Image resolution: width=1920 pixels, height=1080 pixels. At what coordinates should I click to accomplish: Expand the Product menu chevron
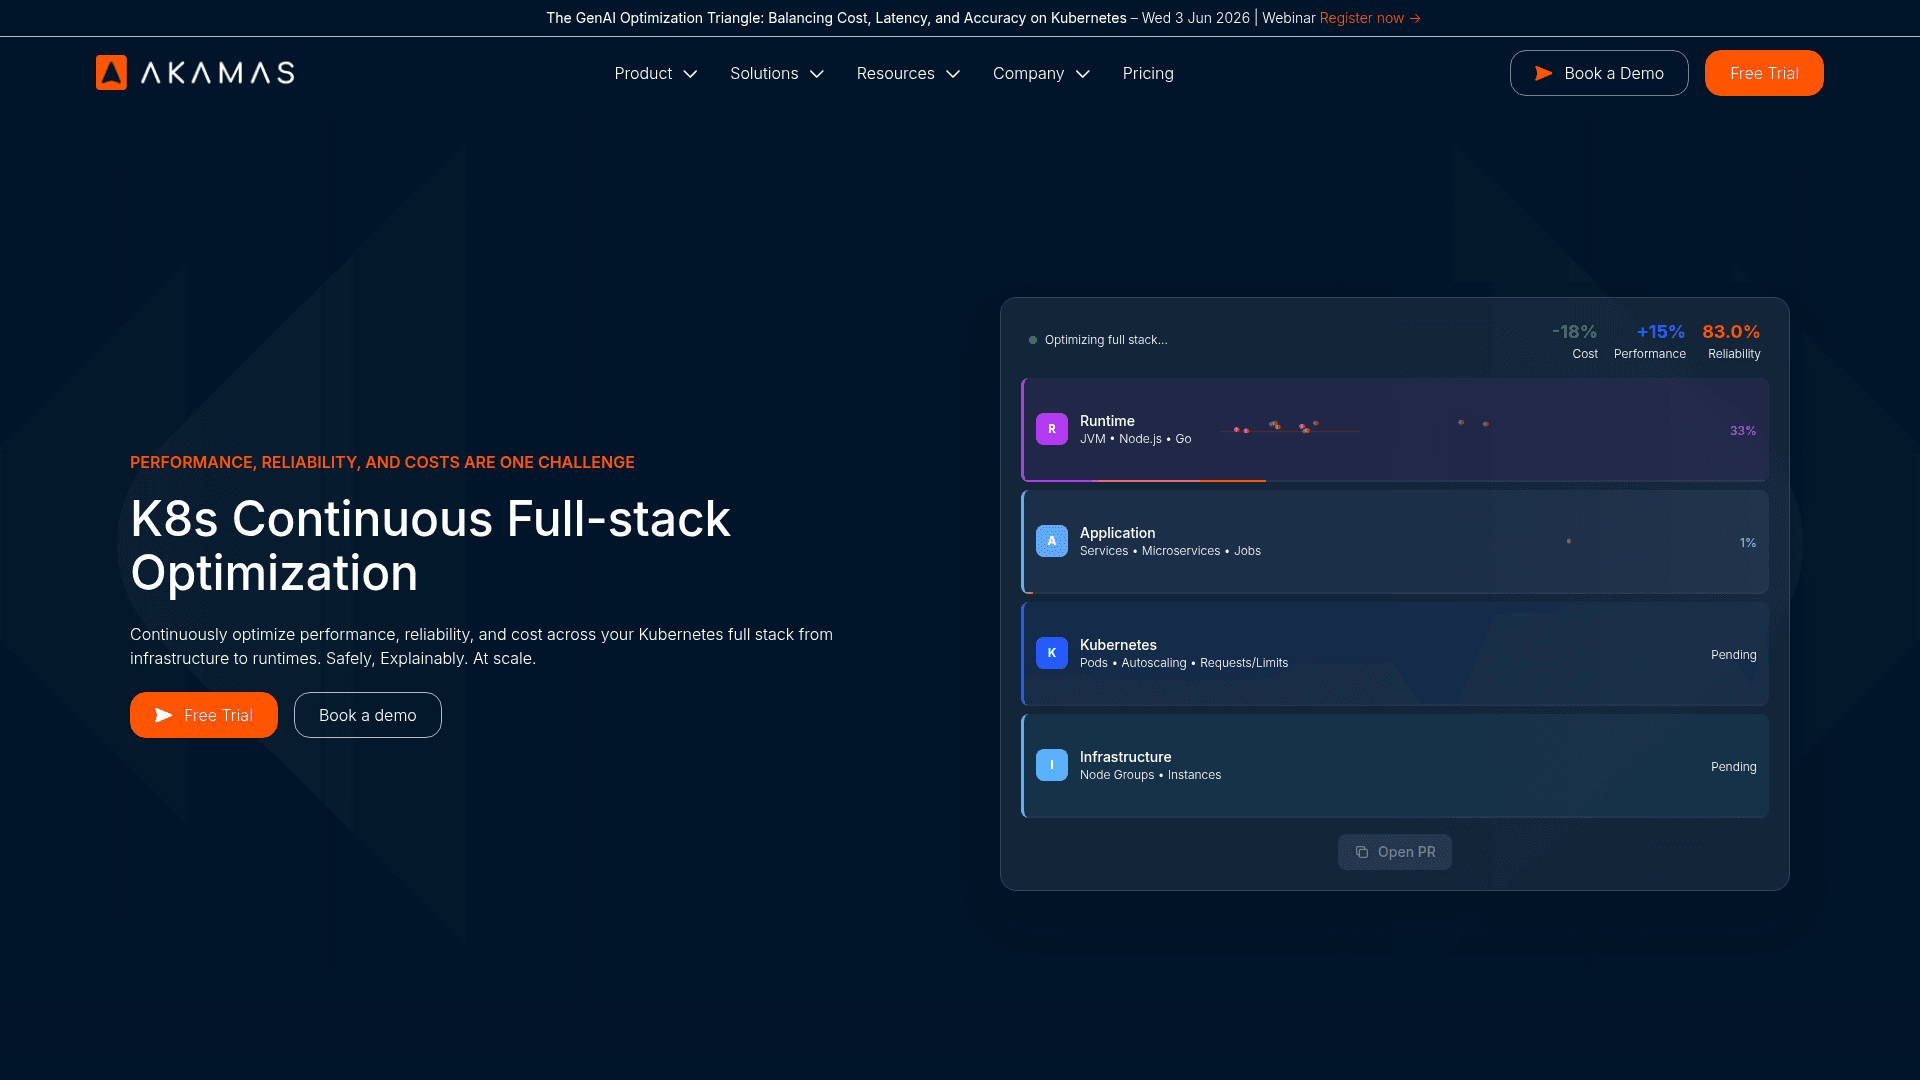pos(690,74)
